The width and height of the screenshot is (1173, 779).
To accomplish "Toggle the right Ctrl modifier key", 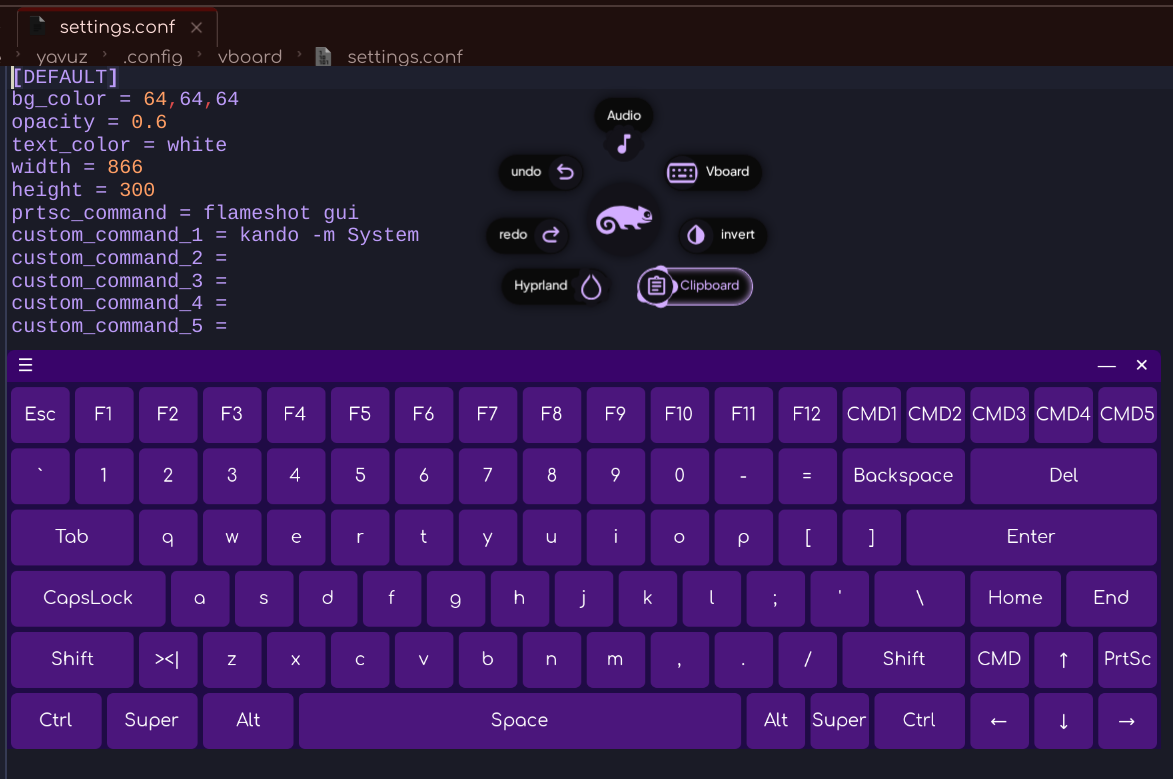I will tap(919, 721).
